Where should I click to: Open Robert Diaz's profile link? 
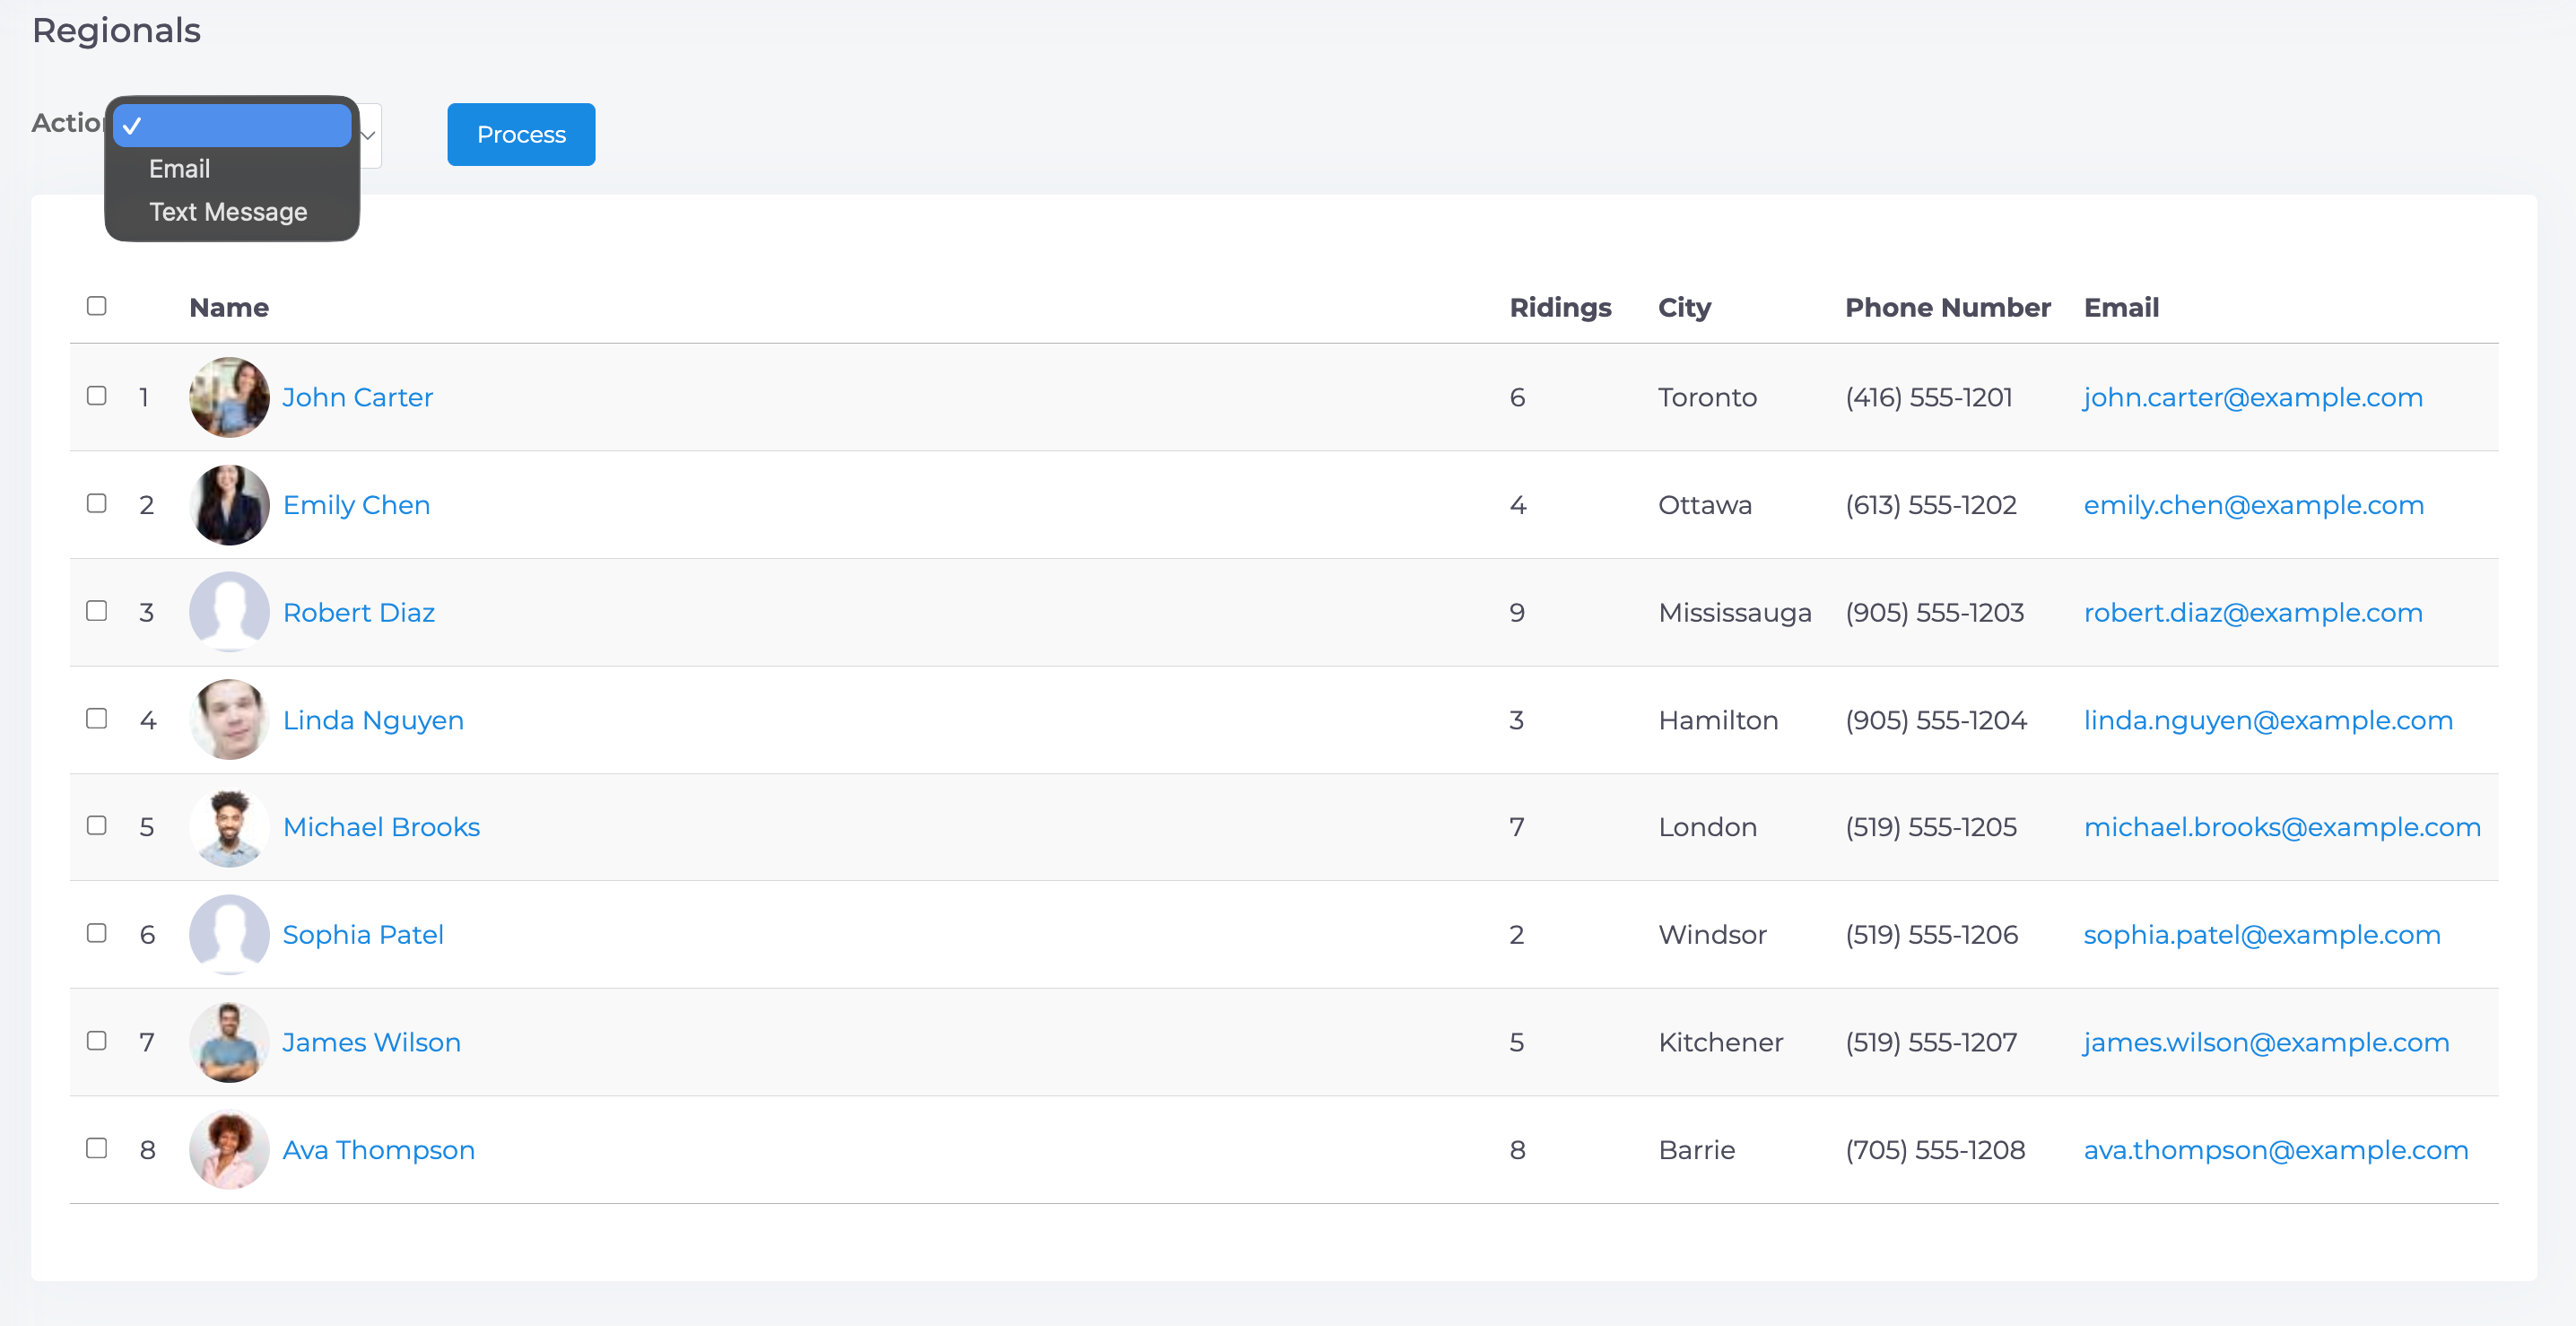tap(359, 612)
